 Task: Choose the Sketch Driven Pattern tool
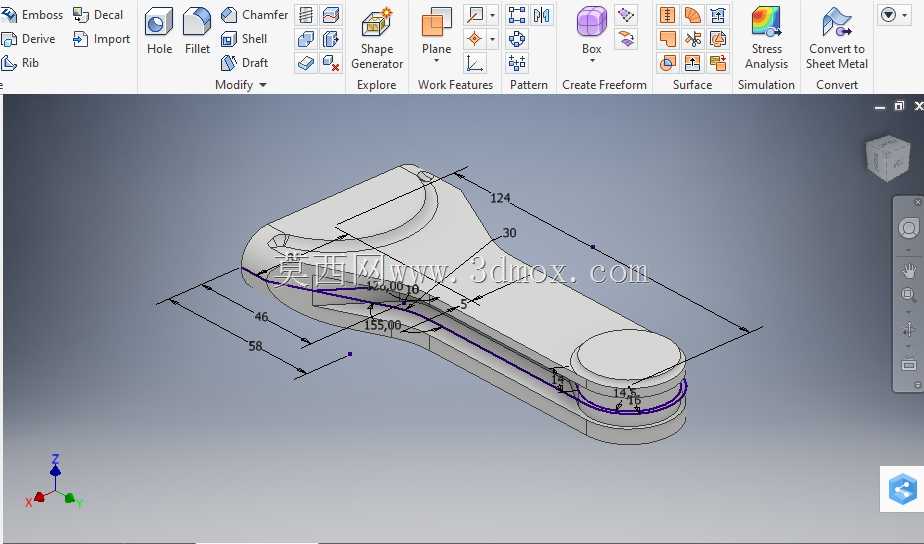tap(517, 62)
